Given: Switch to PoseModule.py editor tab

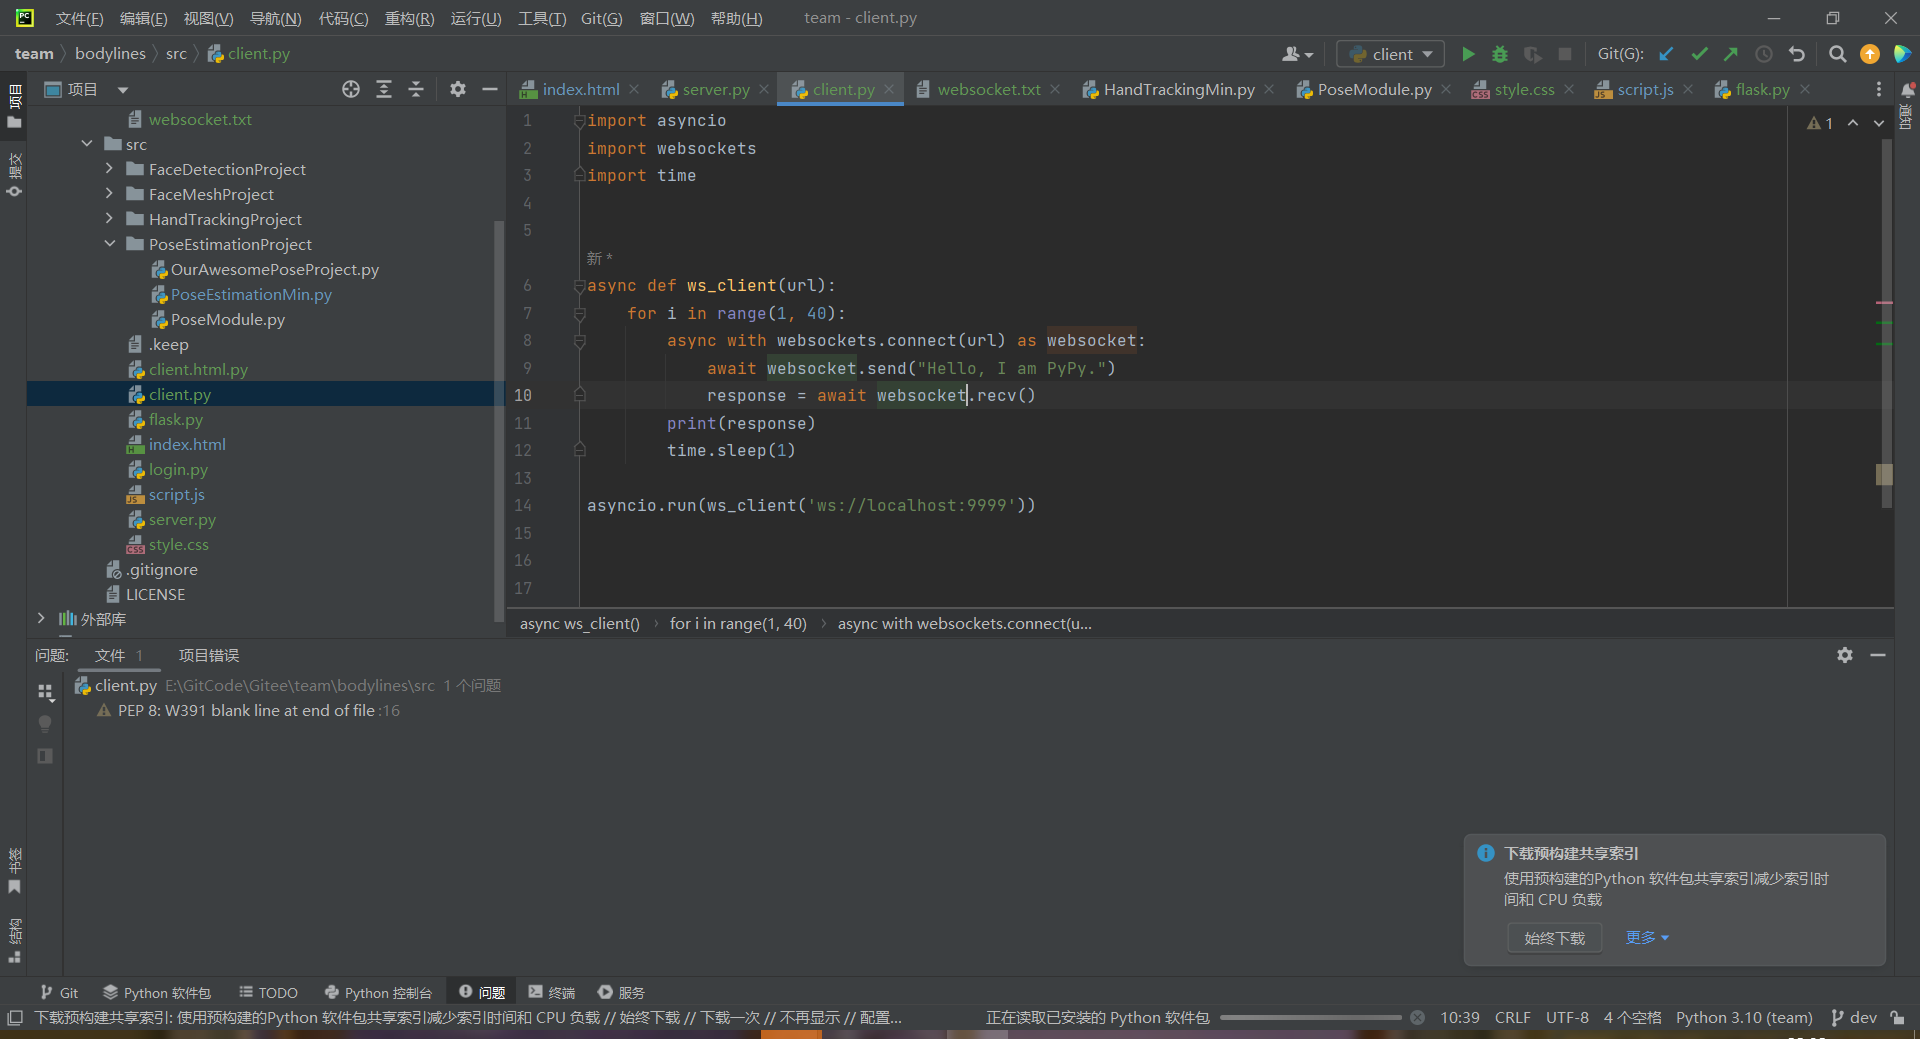Looking at the screenshot, I should tap(1373, 89).
